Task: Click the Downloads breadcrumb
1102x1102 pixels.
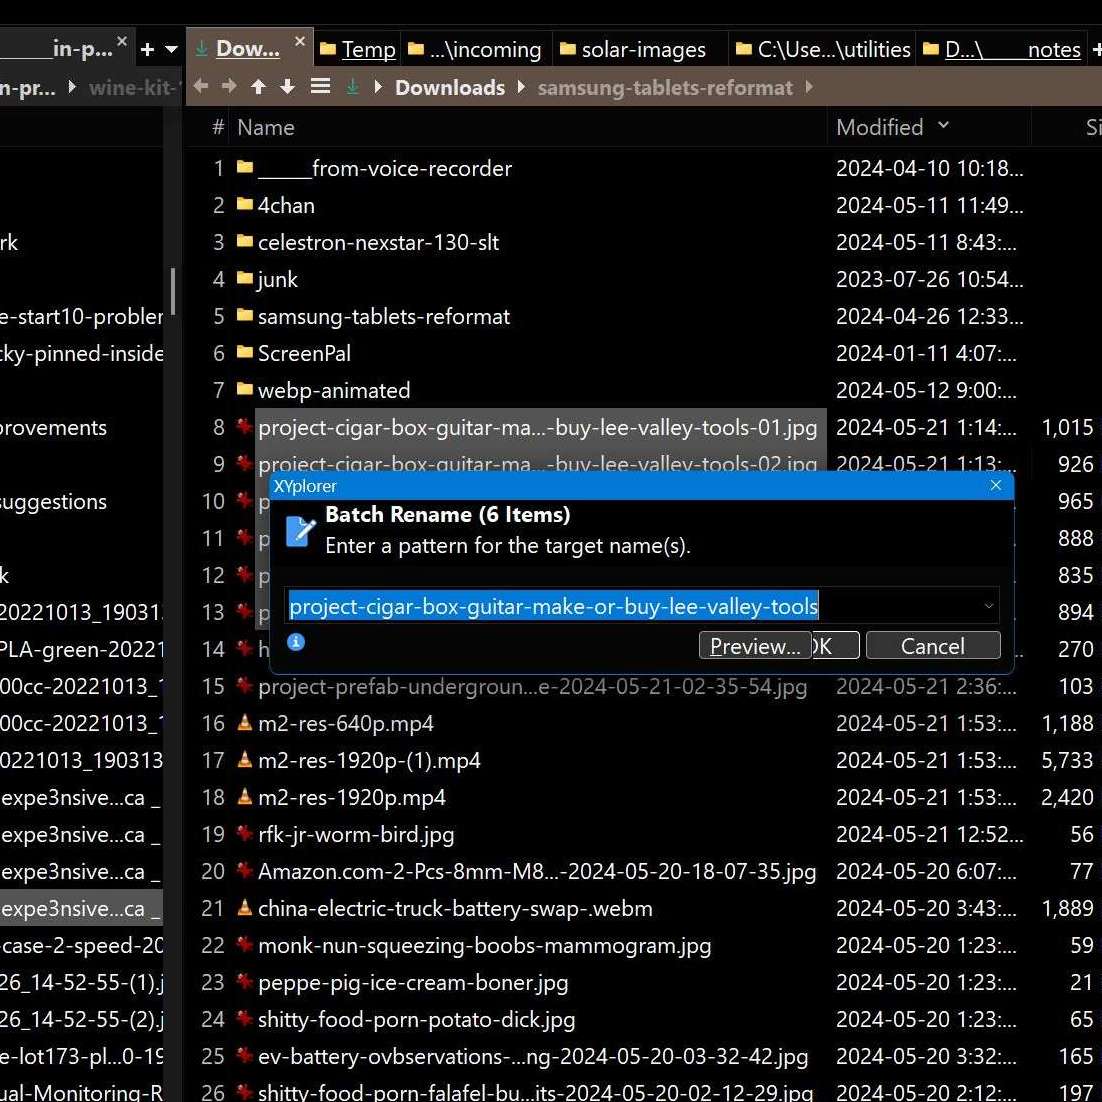Action: [450, 87]
